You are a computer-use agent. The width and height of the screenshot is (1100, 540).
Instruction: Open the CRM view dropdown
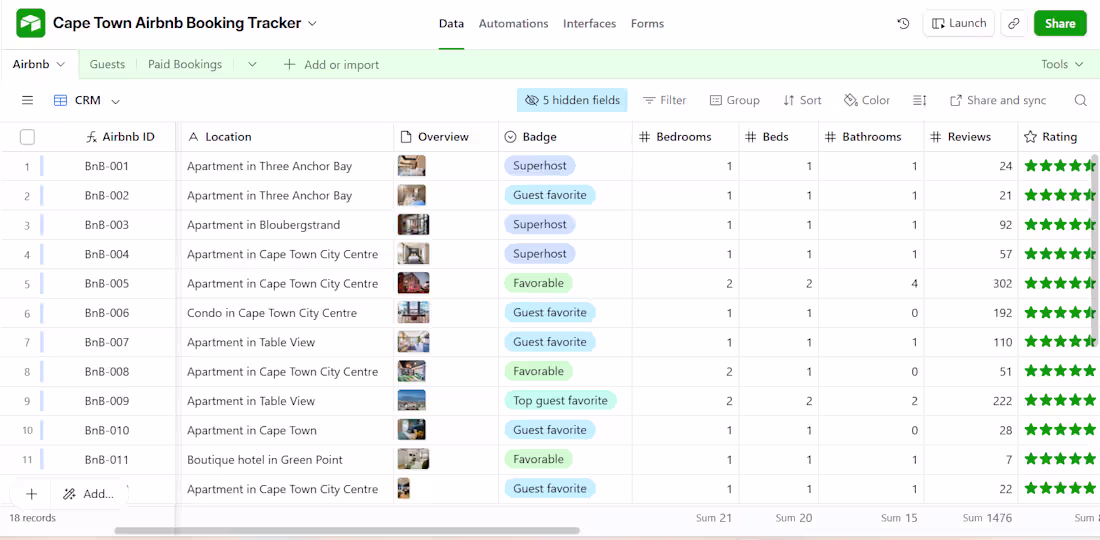(116, 101)
